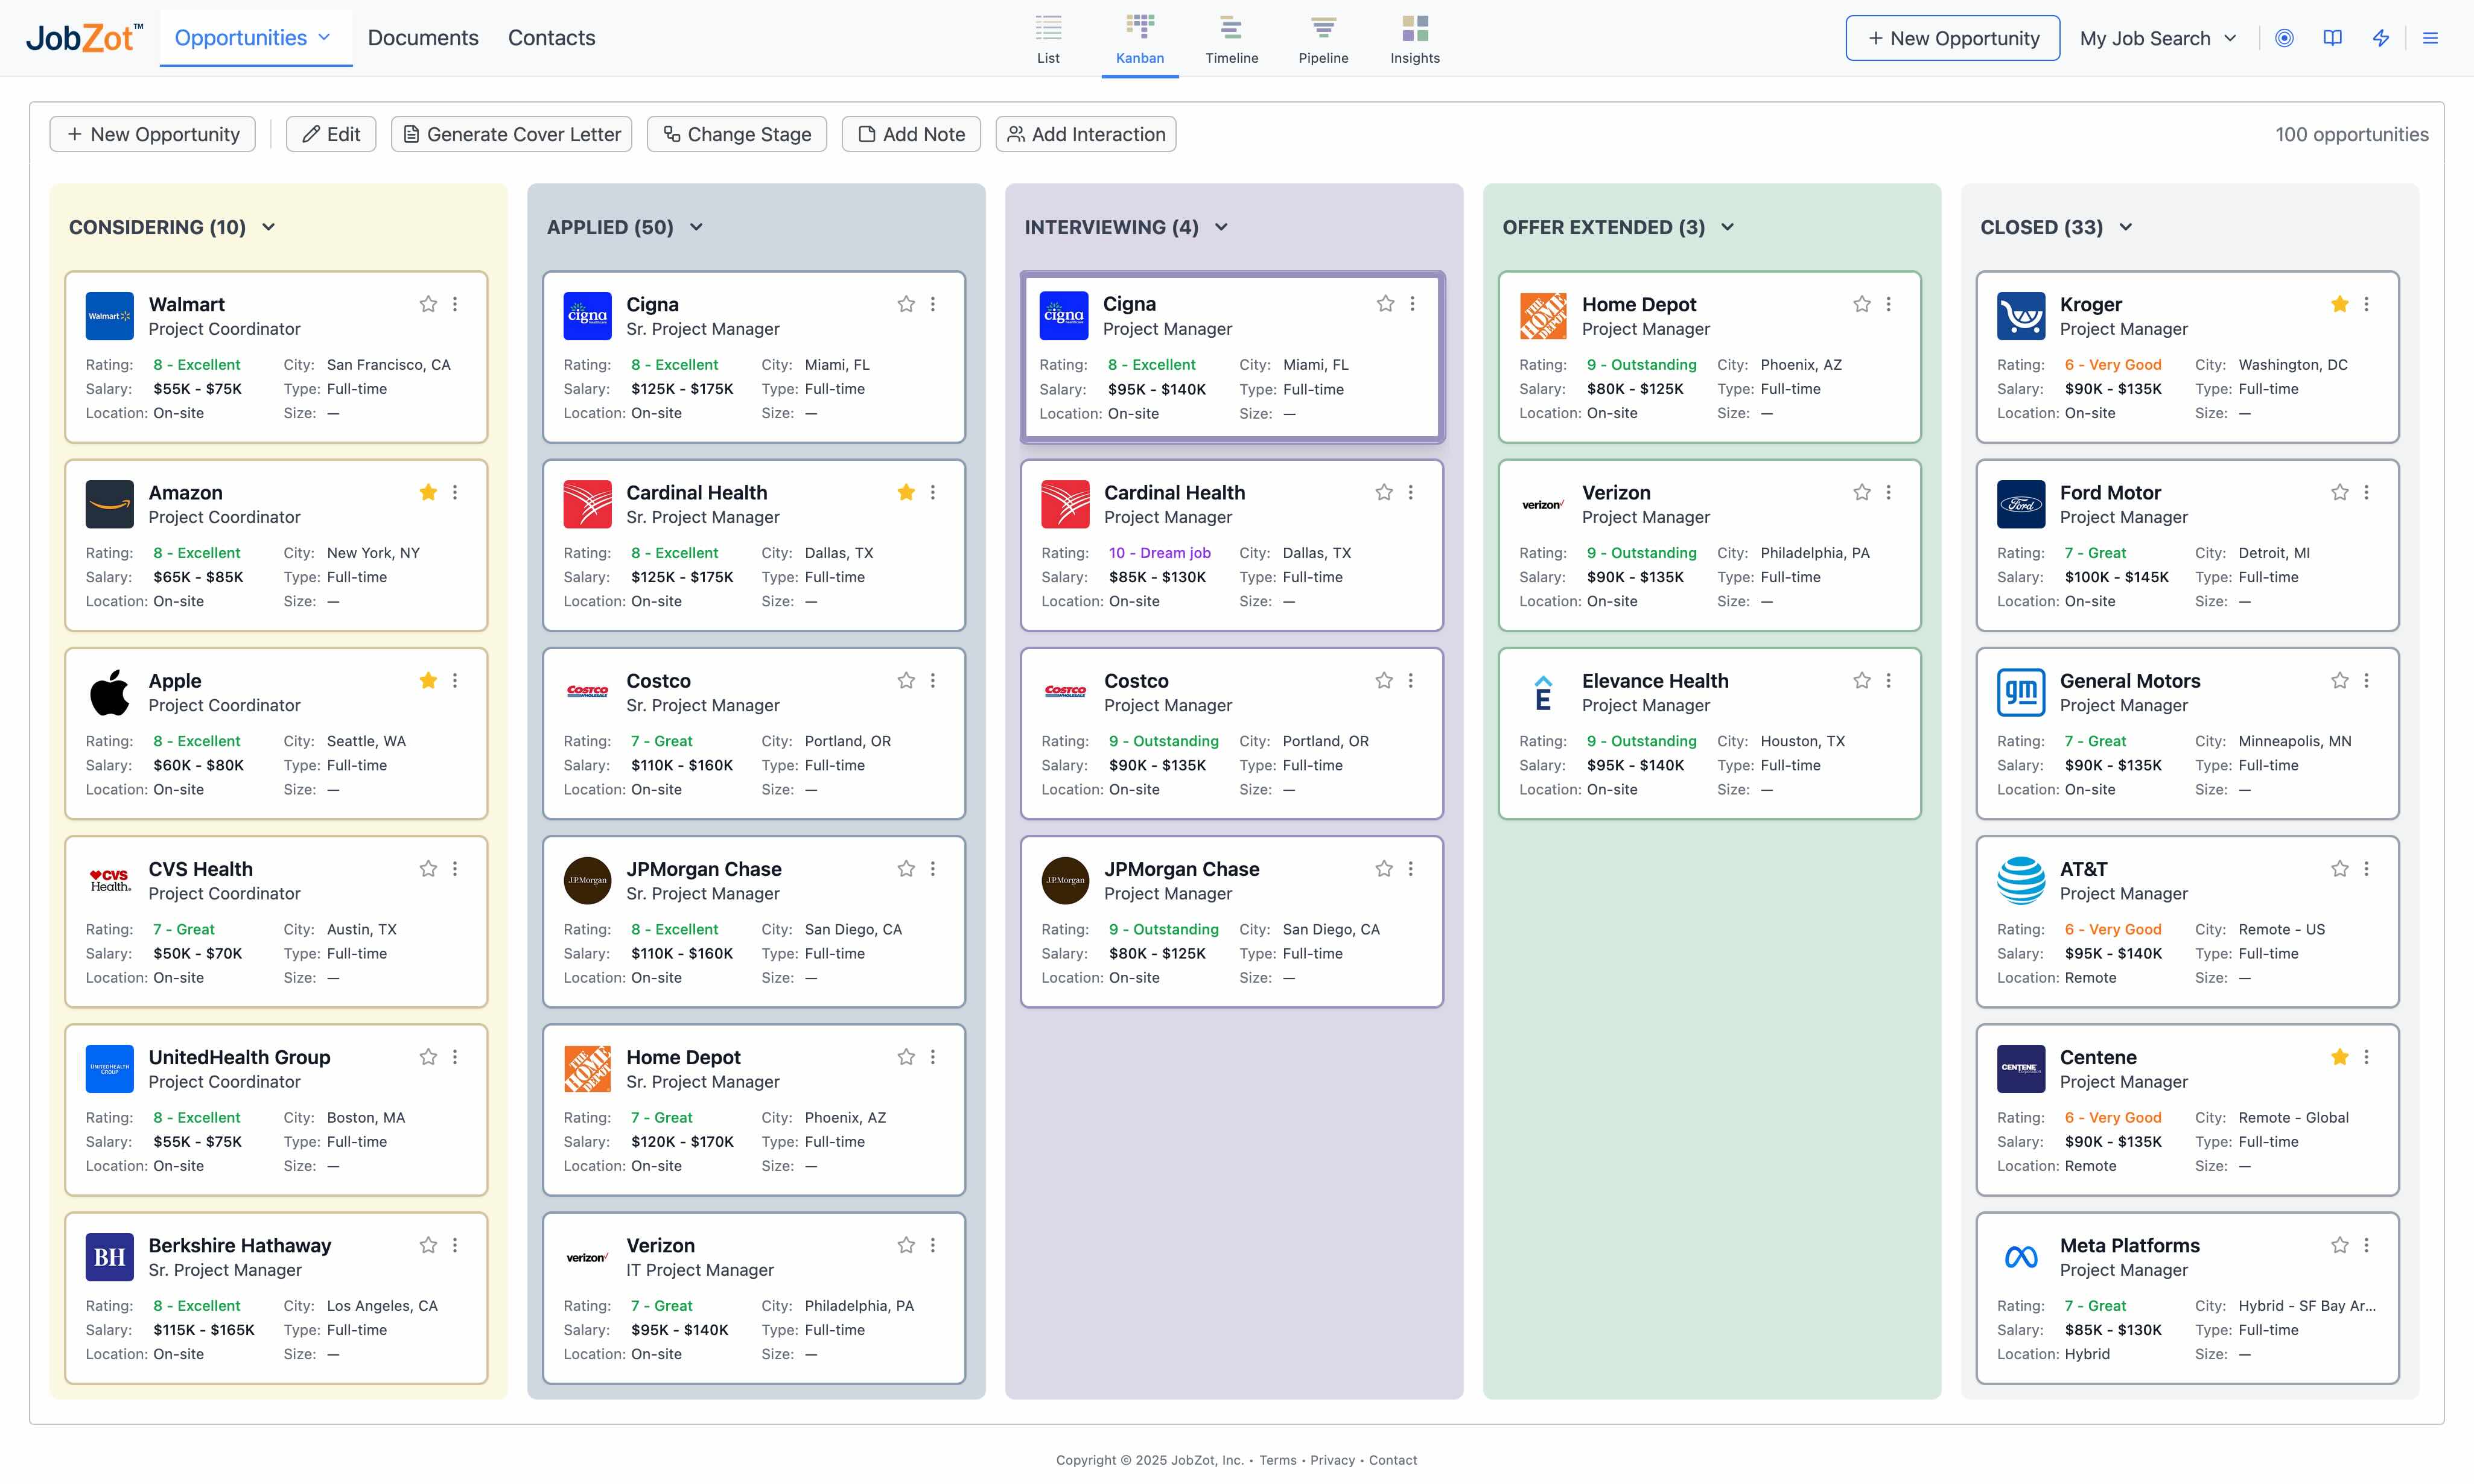
Task: Click the Apple company logo
Action: [x=110, y=693]
